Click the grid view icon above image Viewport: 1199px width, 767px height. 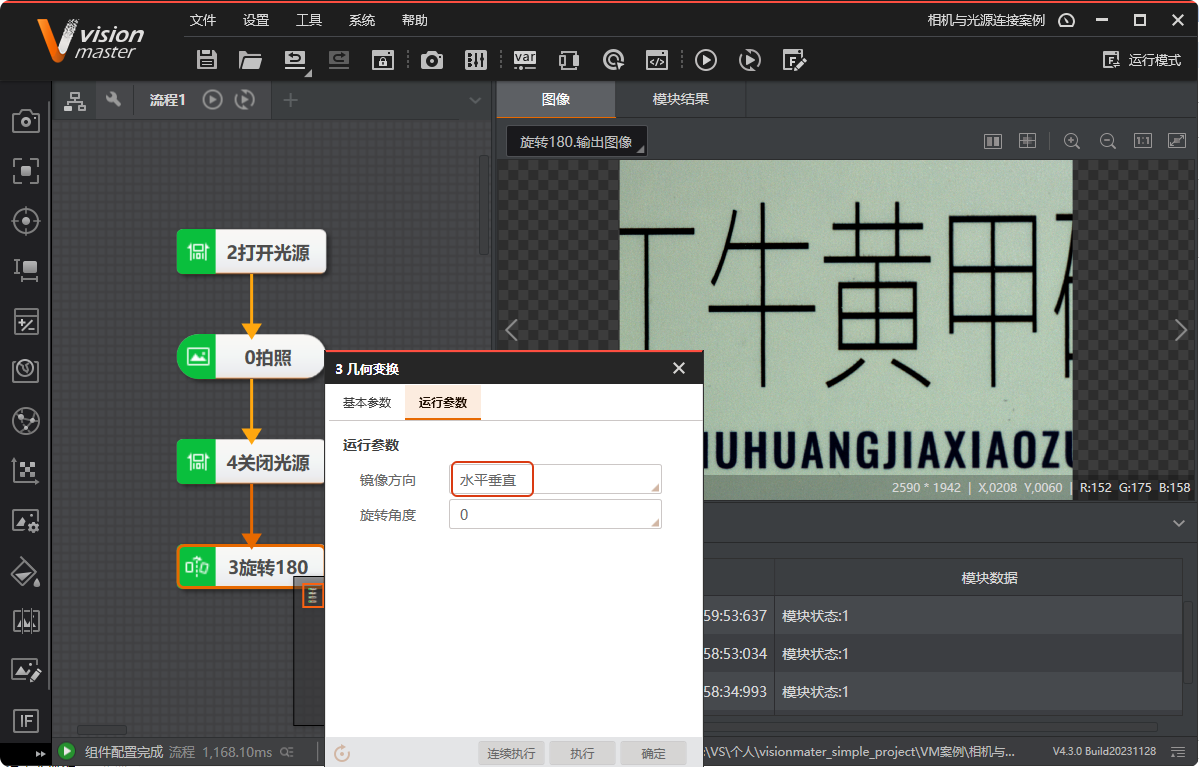(1028, 141)
